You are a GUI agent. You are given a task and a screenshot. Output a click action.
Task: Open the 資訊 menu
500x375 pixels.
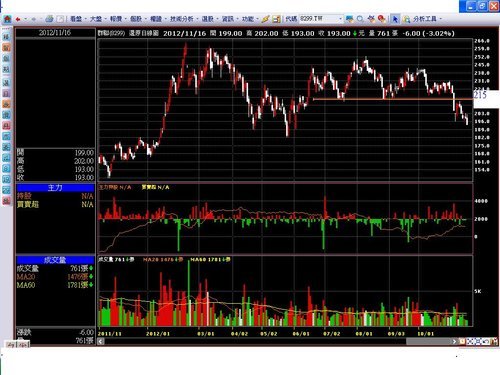pyautogui.click(x=228, y=19)
